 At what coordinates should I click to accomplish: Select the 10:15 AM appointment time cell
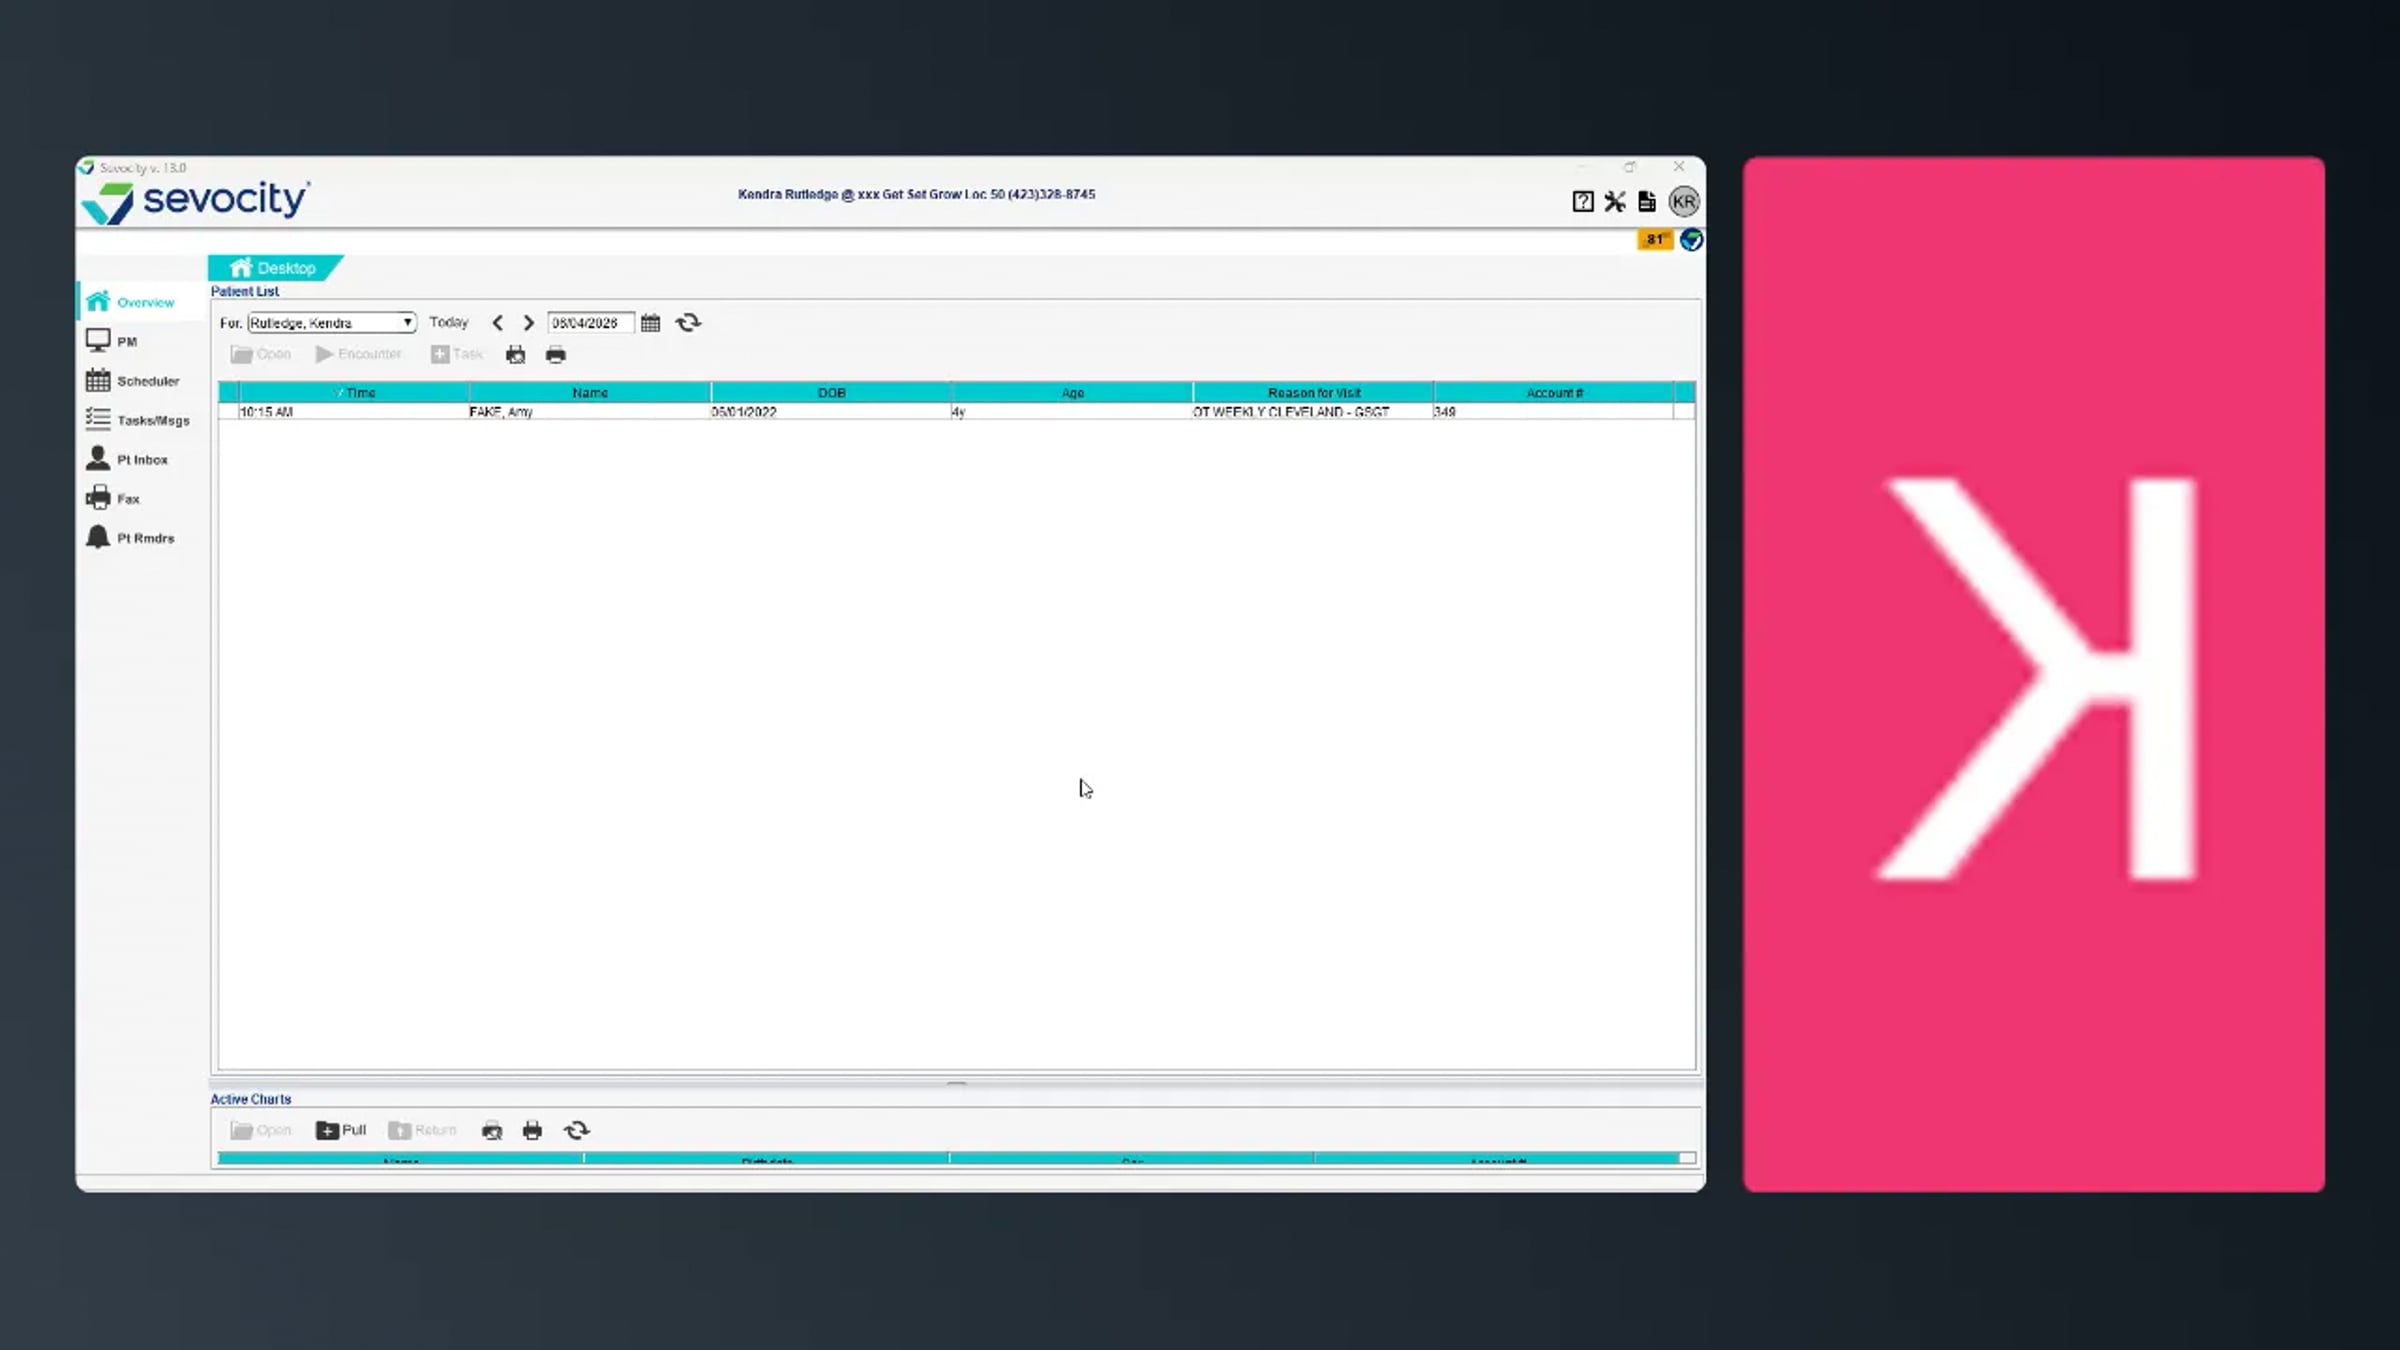click(354, 412)
